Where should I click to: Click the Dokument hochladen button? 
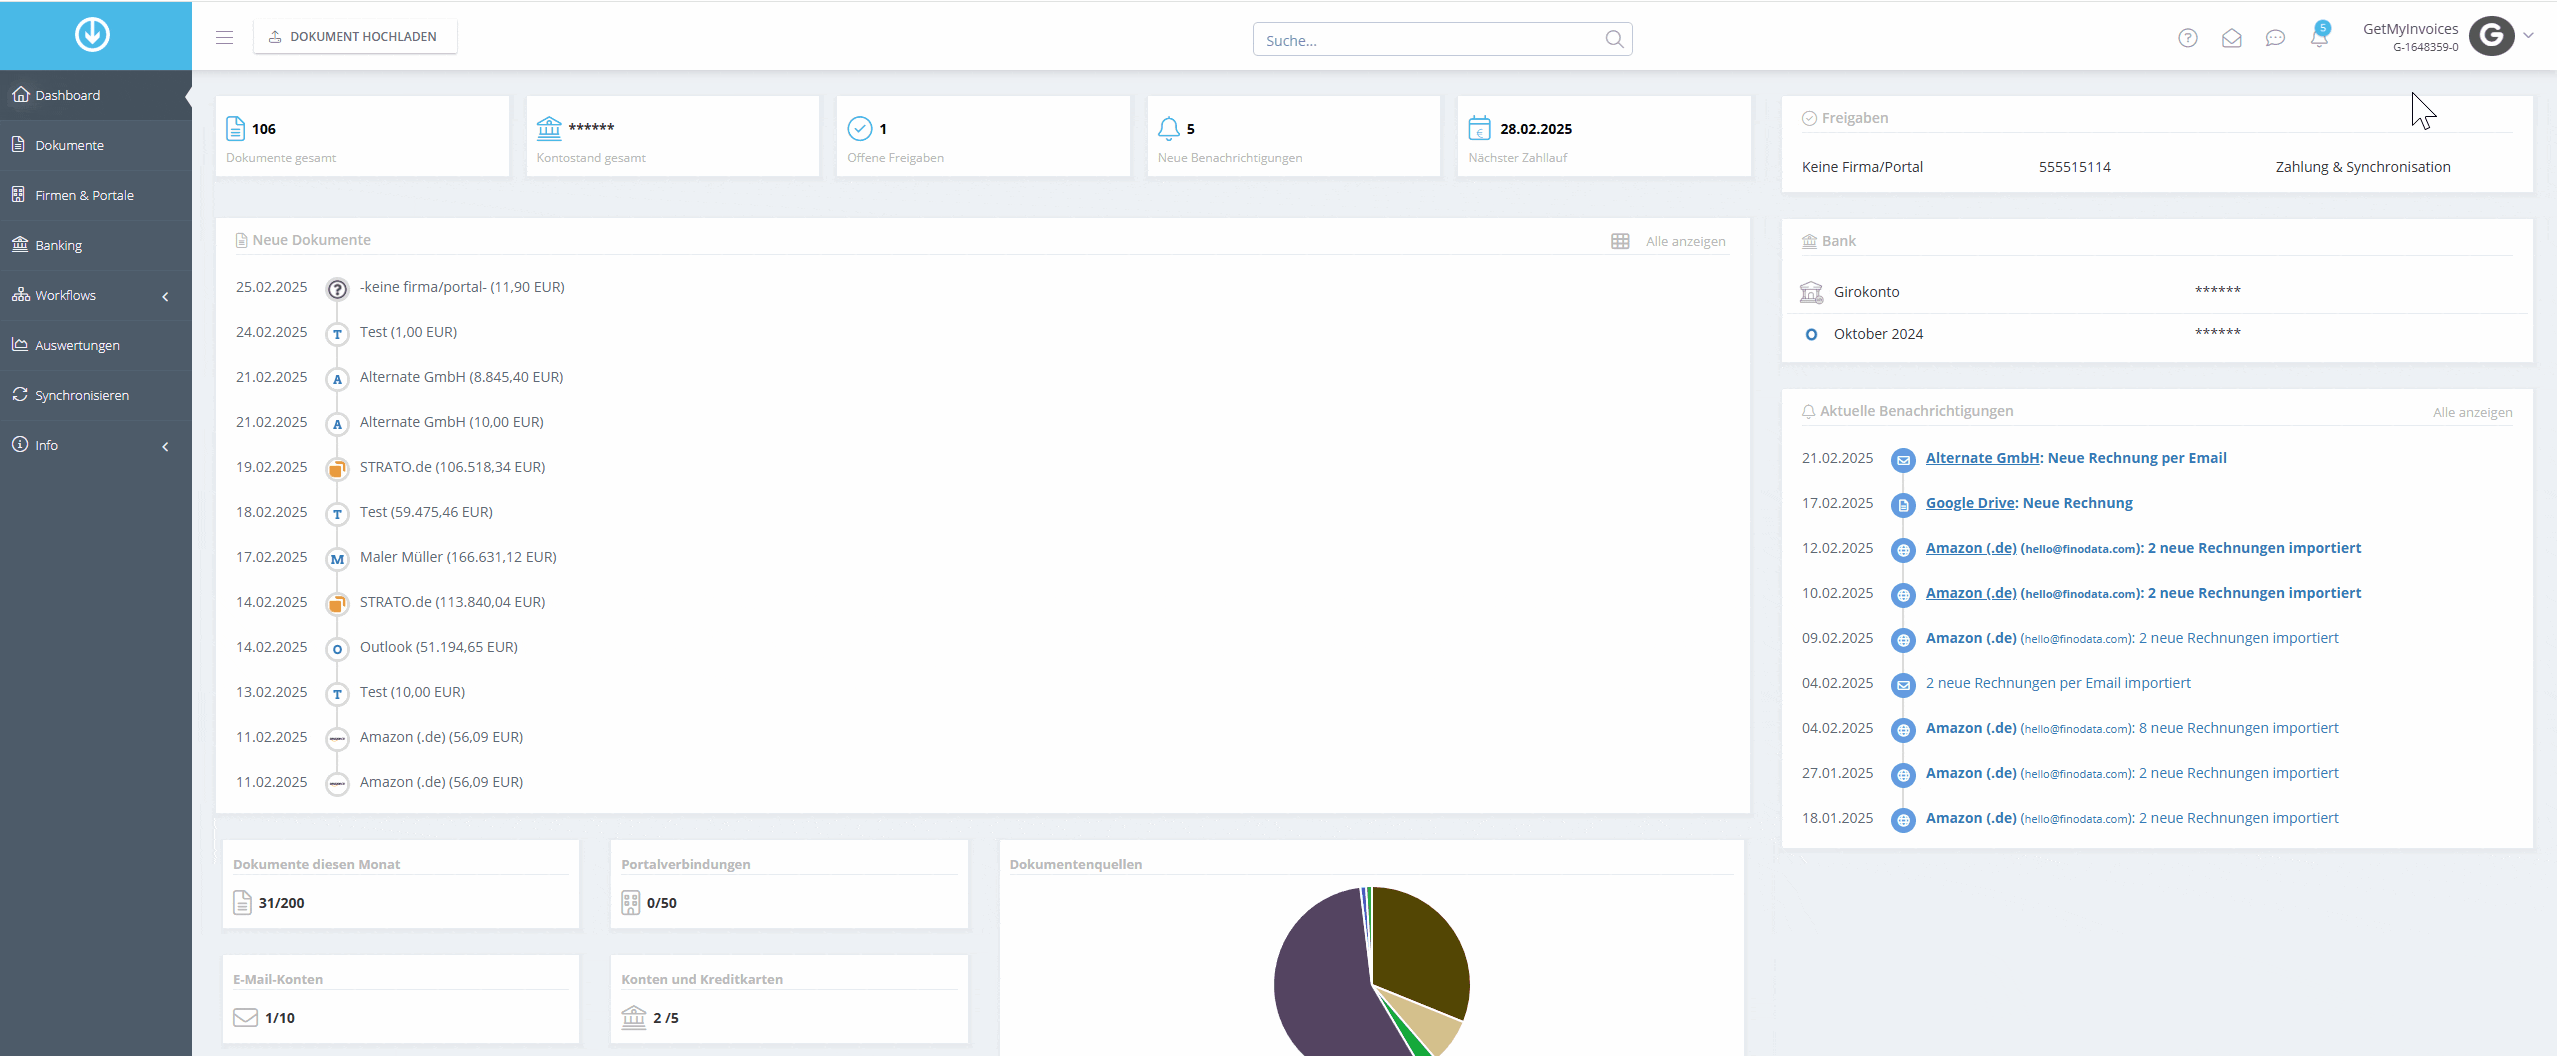(355, 37)
